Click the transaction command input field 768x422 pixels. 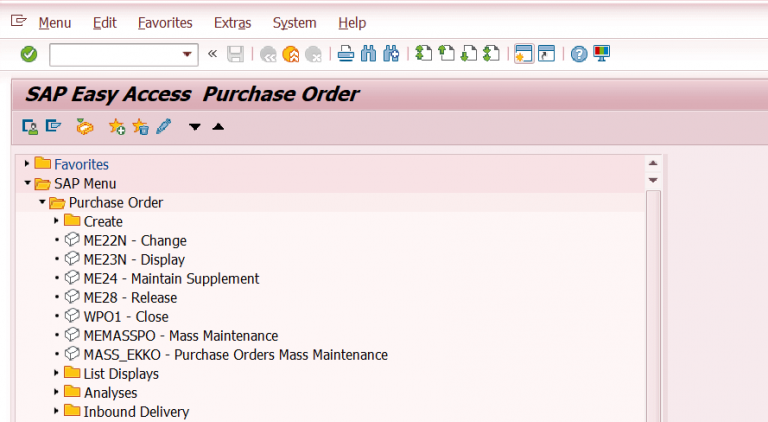(113, 54)
